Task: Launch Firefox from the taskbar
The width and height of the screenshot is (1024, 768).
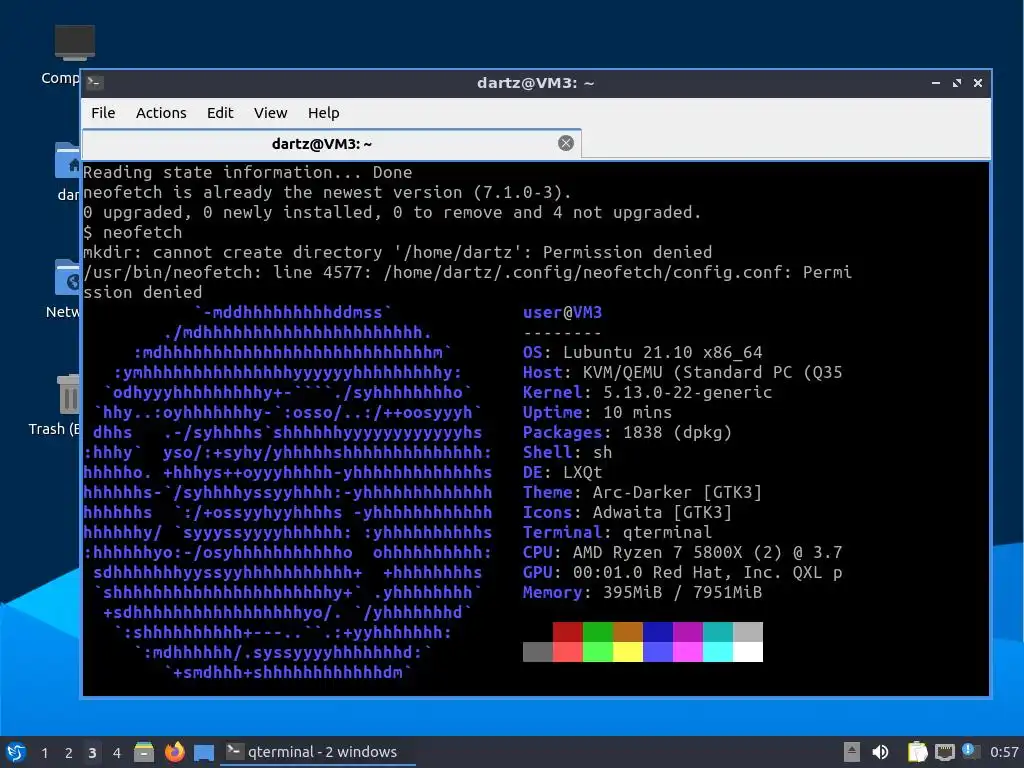Action: tap(174, 752)
